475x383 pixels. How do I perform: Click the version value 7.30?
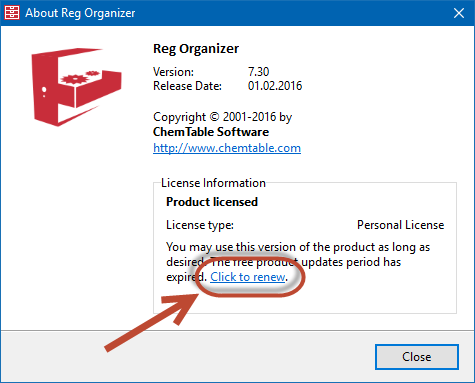(258, 72)
